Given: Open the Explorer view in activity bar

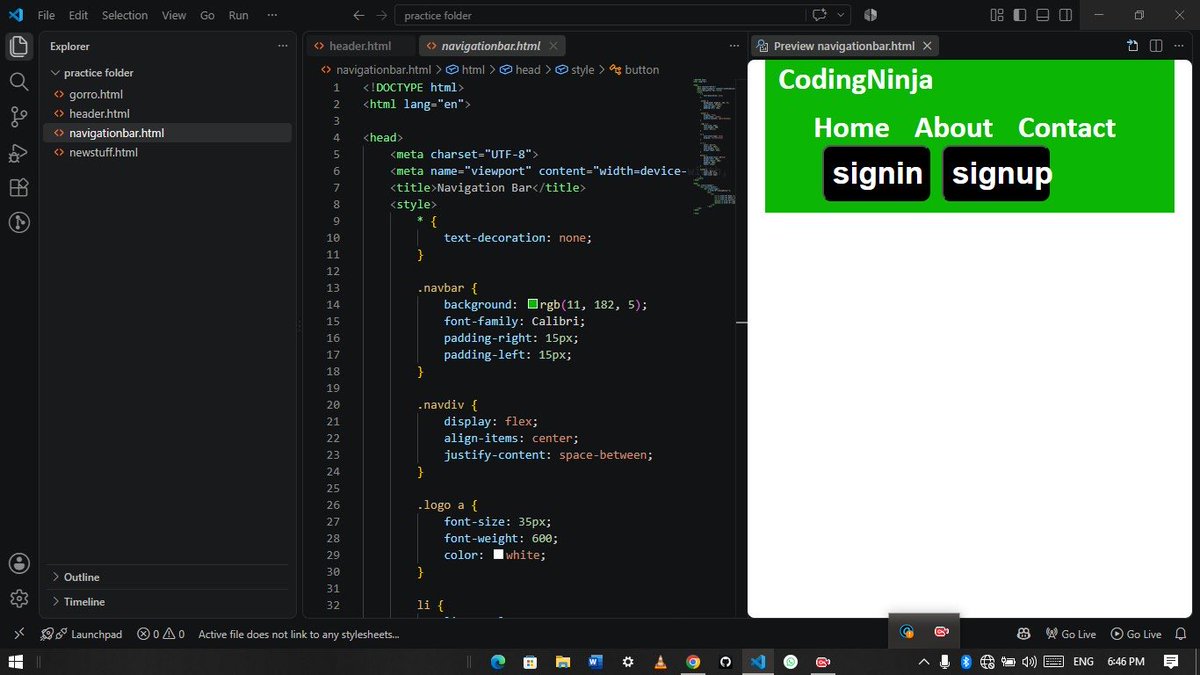Looking at the screenshot, I should coord(18,46).
